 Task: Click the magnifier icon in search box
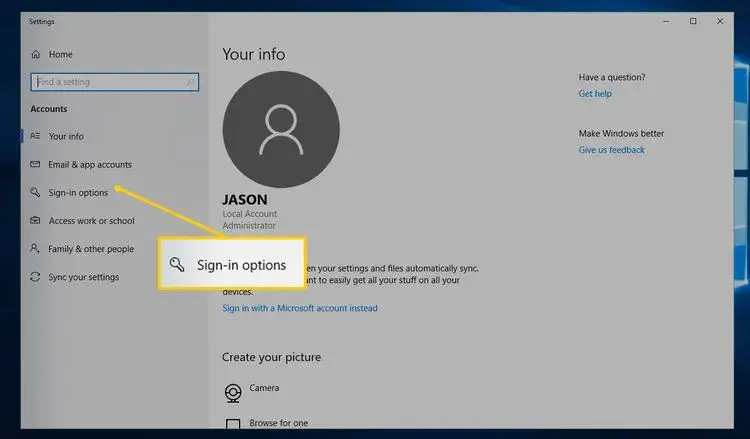point(190,82)
